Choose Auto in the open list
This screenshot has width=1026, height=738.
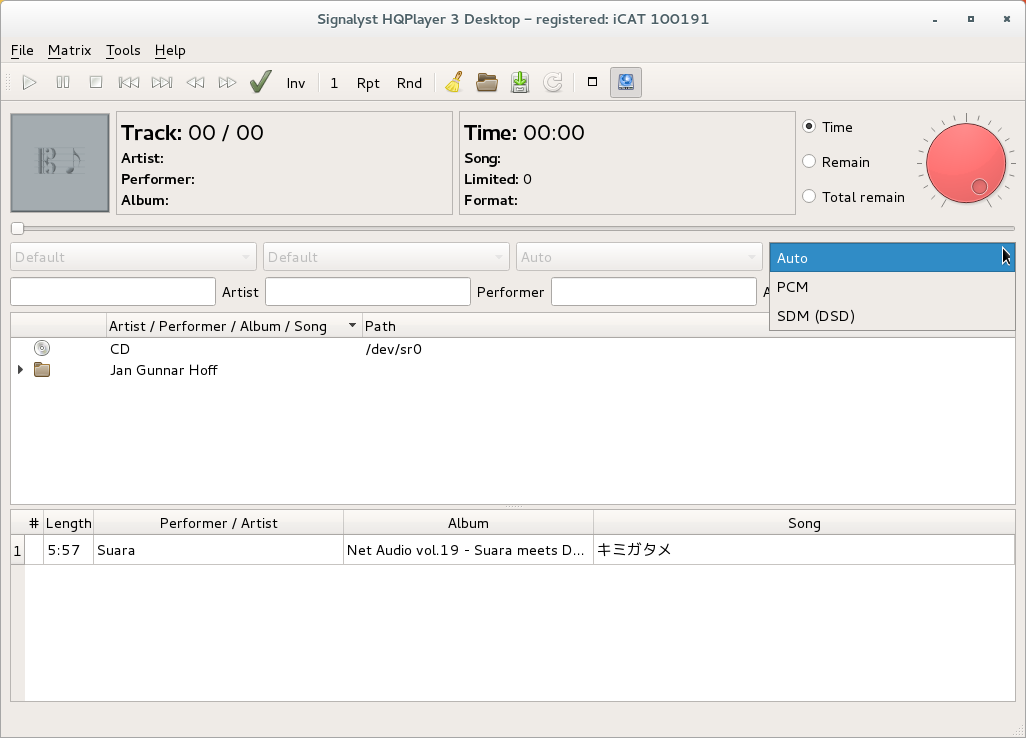point(893,258)
